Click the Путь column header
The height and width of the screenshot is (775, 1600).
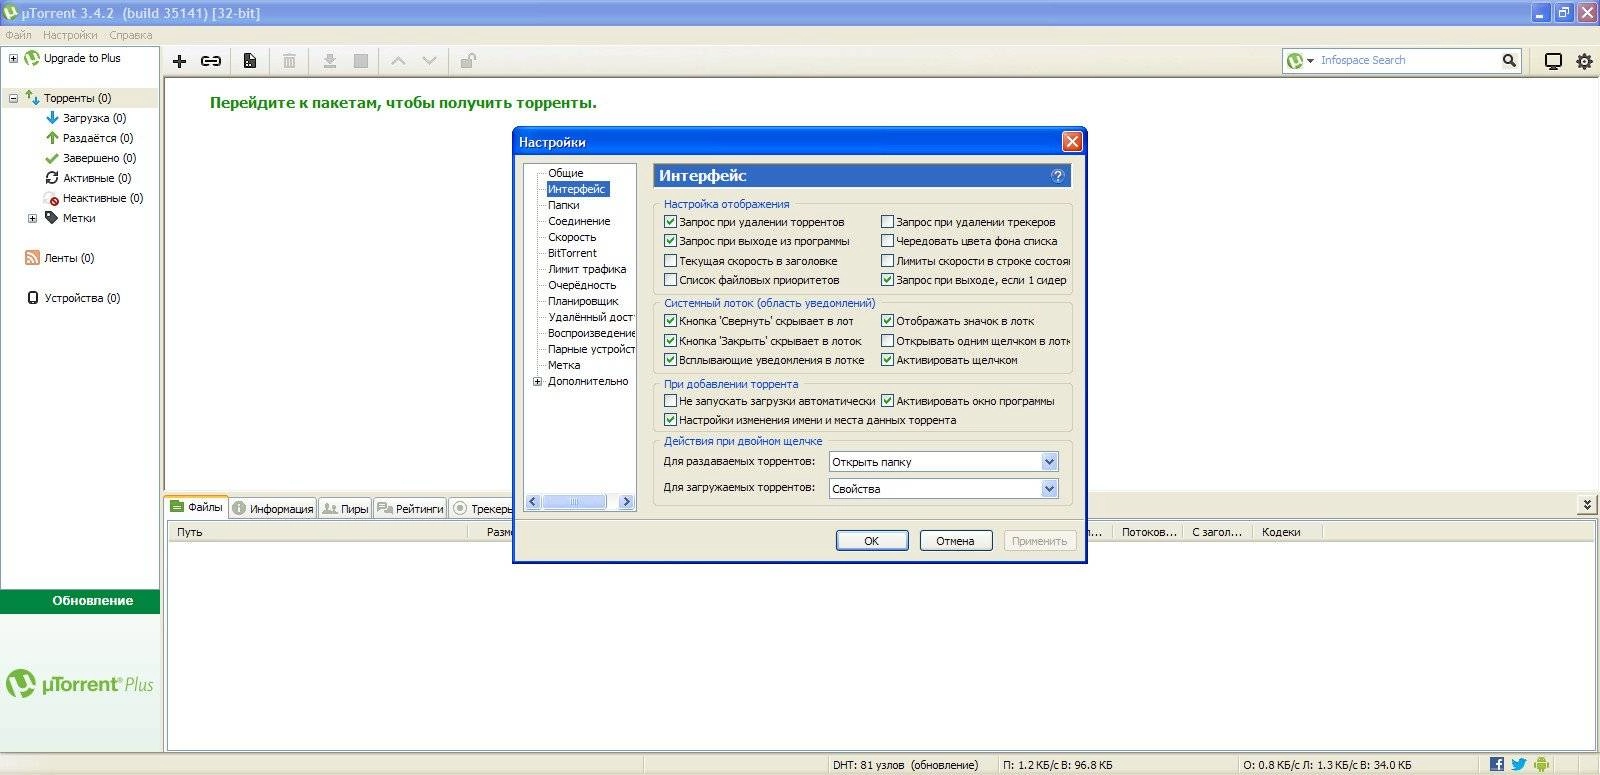point(319,532)
